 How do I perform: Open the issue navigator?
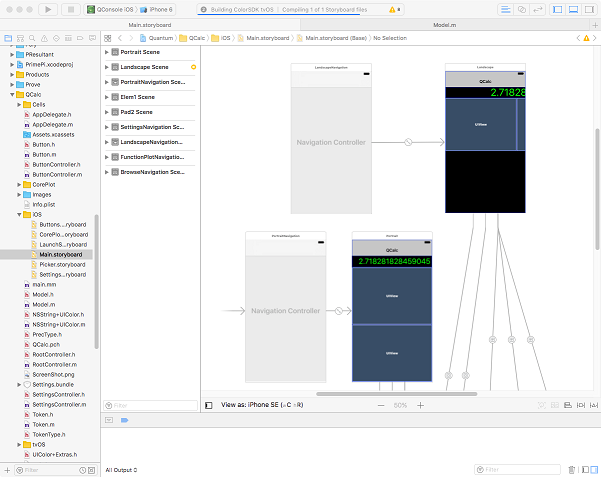click(44, 38)
